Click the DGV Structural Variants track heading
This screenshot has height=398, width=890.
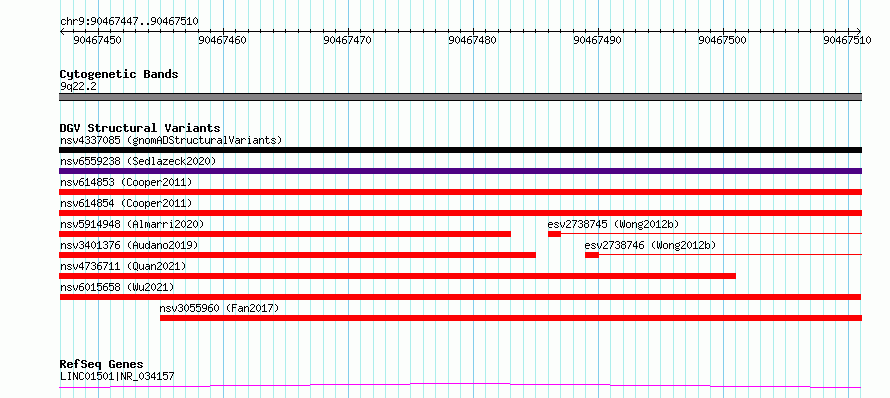point(140,128)
